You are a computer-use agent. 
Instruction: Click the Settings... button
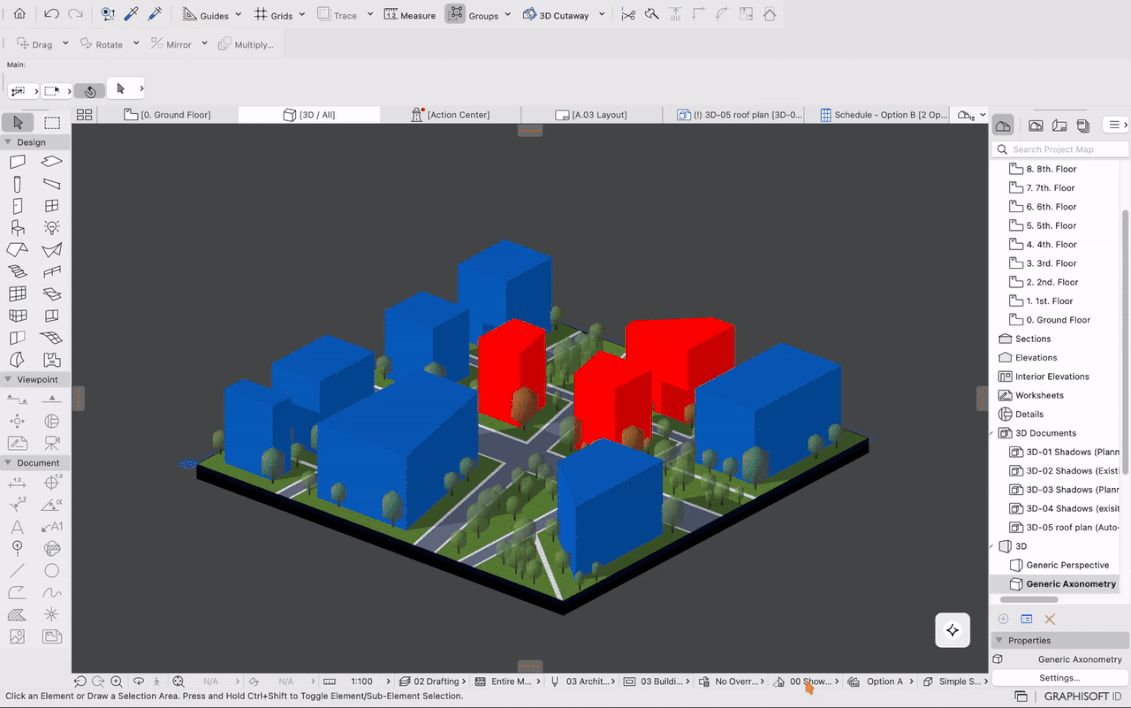click(1059, 678)
